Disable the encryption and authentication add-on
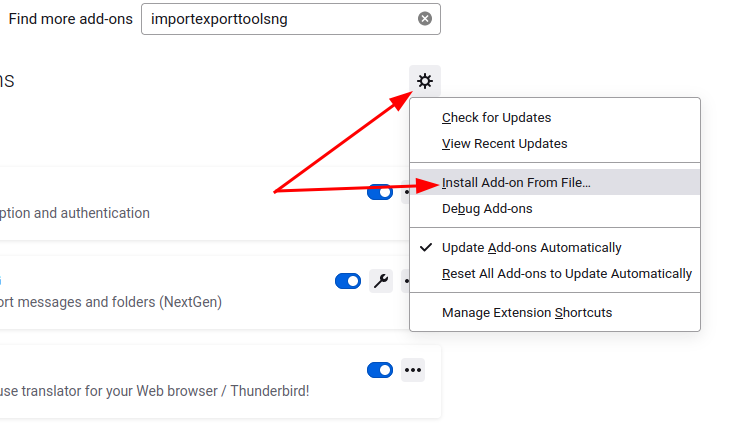Viewport: 748px width, 444px height. click(380, 192)
